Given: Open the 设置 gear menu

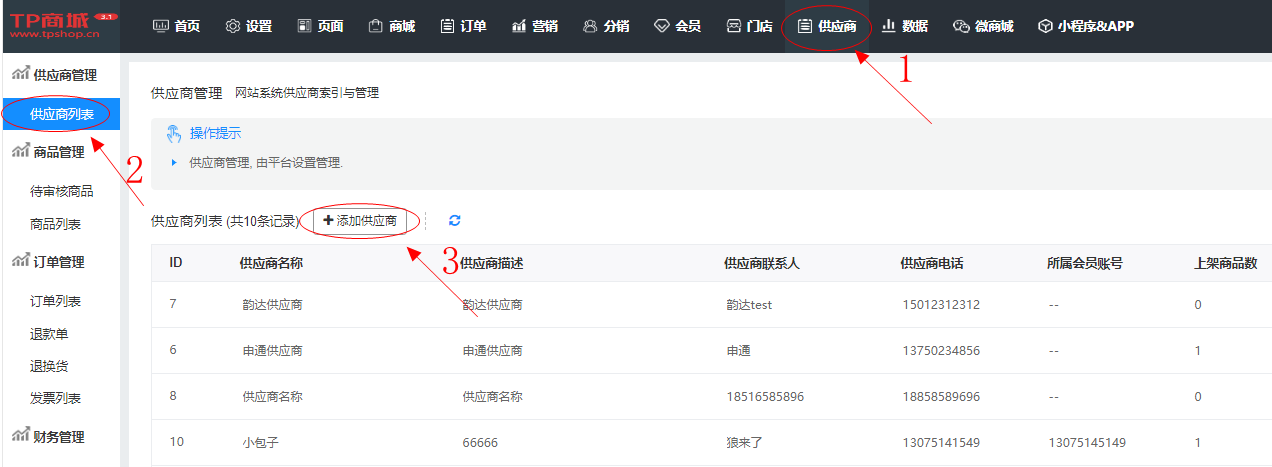Looking at the screenshot, I should pyautogui.click(x=249, y=27).
